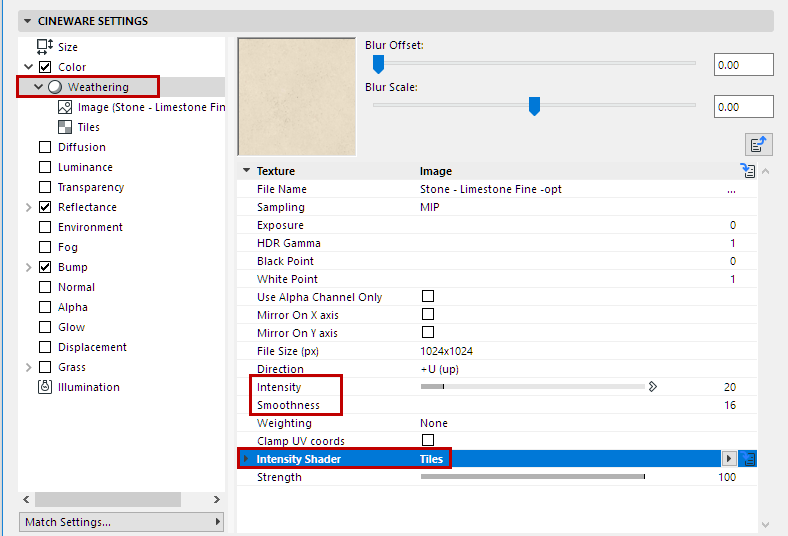Screen dimensions: 788x536
Task: Enable the Fog channel checkbox
Action: pyautogui.click(x=45, y=247)
